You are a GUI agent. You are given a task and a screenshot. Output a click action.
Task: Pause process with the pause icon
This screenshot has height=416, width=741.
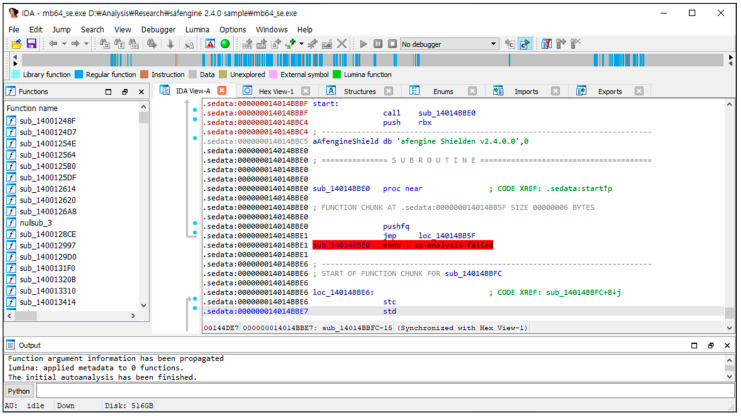pos(378,44)
